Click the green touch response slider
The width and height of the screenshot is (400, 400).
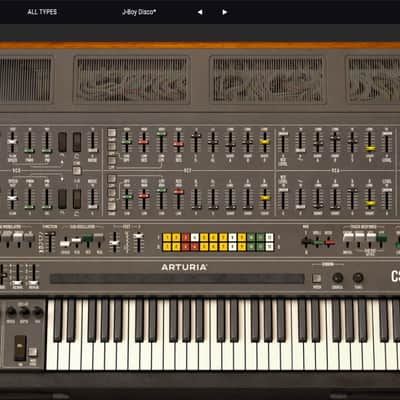[381, 238]
